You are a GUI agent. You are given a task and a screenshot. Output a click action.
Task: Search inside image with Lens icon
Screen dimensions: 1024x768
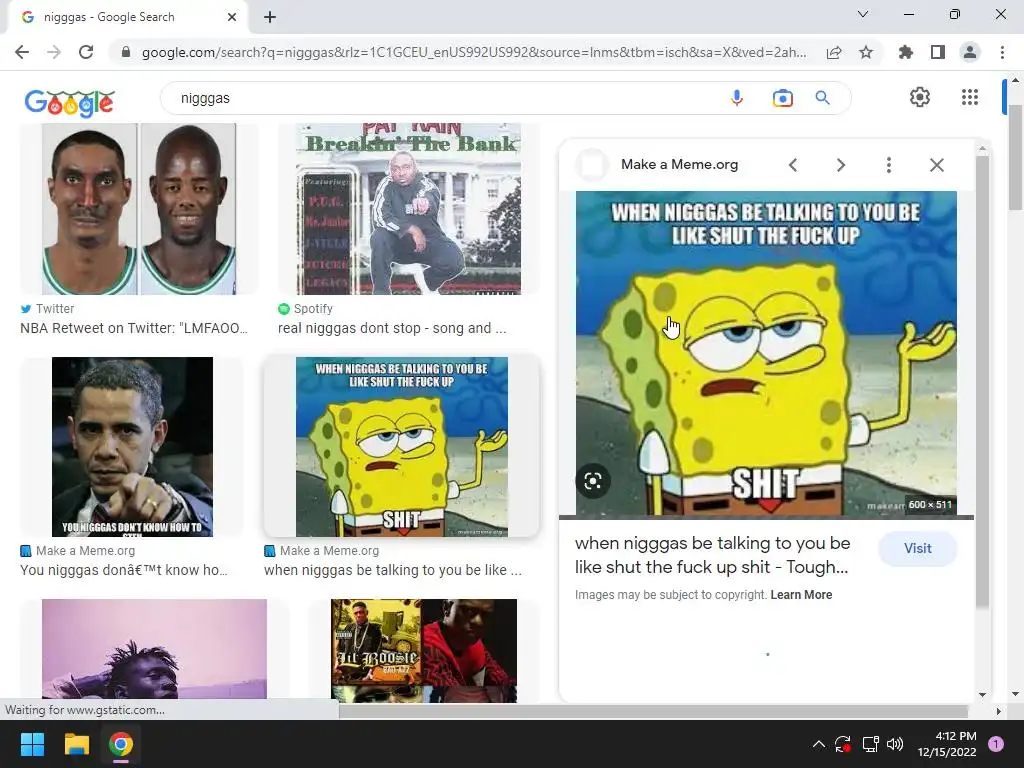click(x=593, y=481)
